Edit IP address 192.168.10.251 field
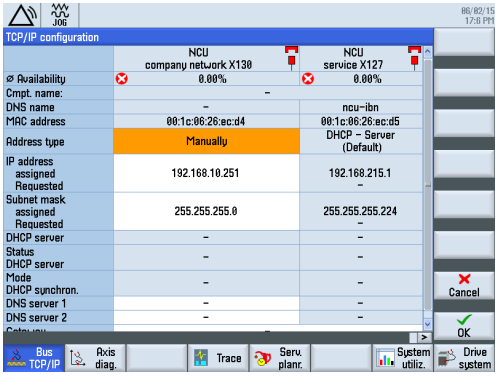The width and height of the screenshot is (497, 376). [206, 173]
